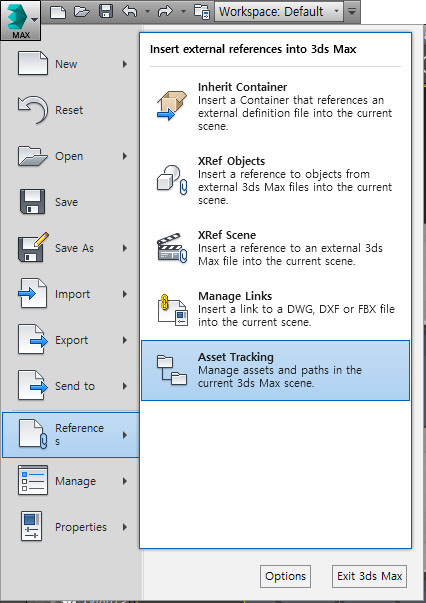The width and height of the screenshot is (426, 603).
Task: Click the Properties sliders icon
Action: tap(32, 526)
